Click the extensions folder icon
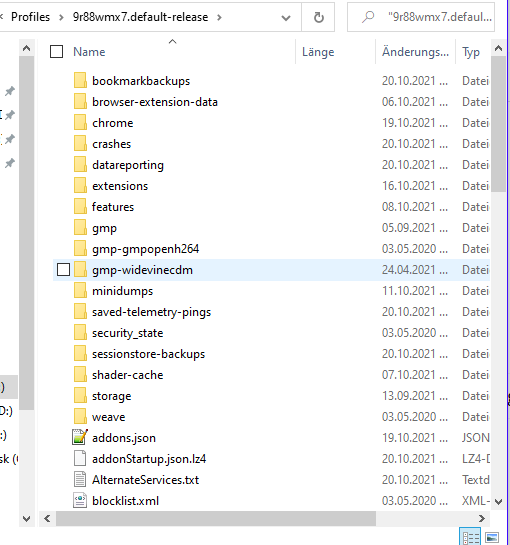Viewport: 510px width, 545px height. [80, 186]
